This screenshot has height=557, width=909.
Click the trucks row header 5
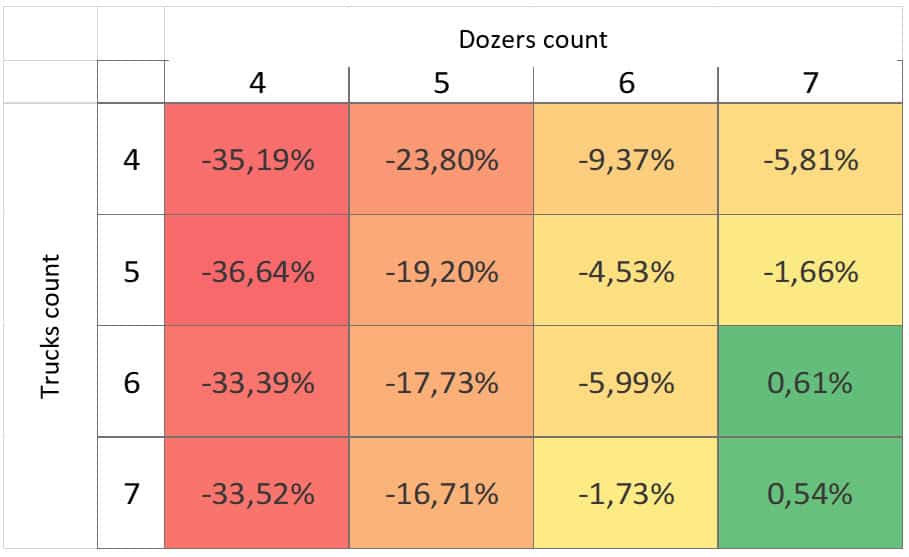[x=131, y=271]
